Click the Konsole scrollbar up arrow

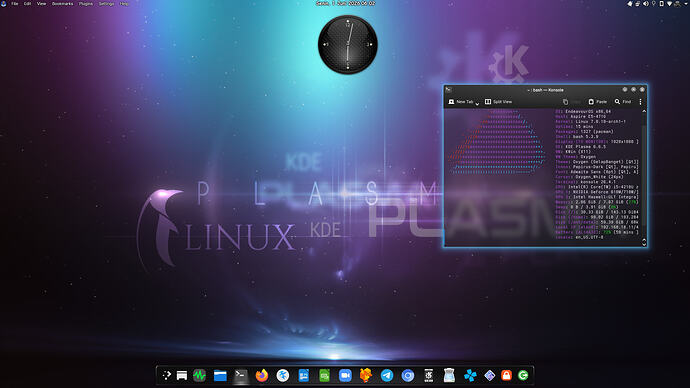tap(644, 111)
